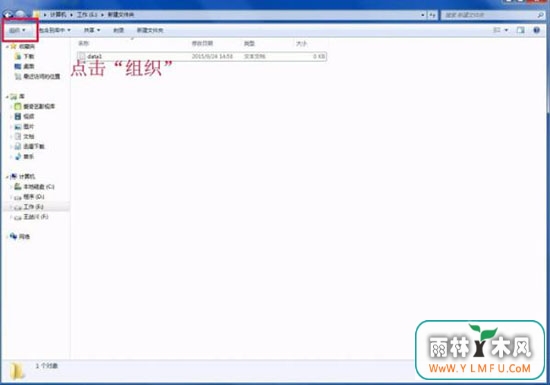This screenshot has height=385, width=550.
Task: Click the 刻录 (Burn) toolbar button
Action: tap(119, 30)
